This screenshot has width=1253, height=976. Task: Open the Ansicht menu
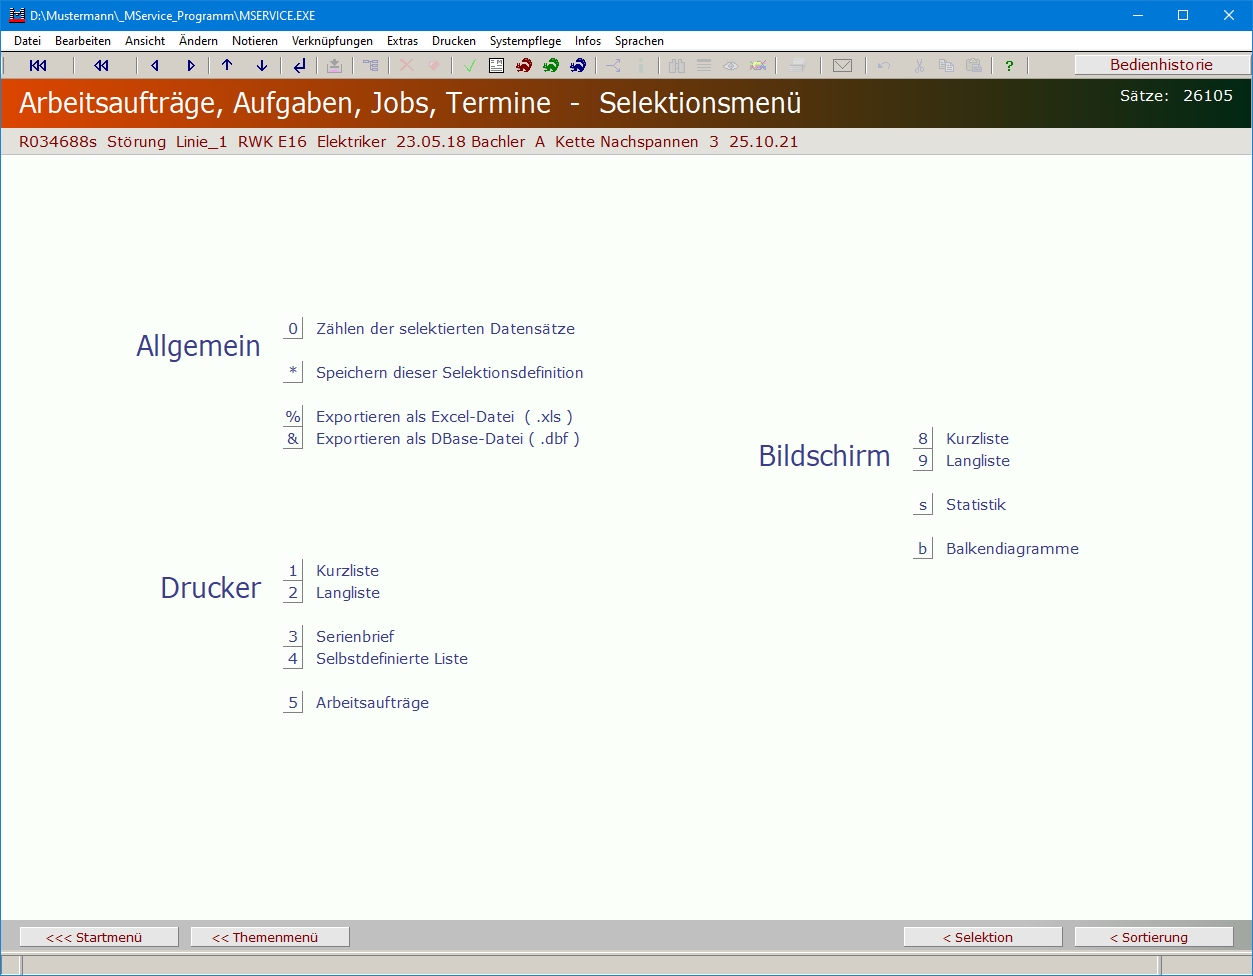tap(145, 41)
